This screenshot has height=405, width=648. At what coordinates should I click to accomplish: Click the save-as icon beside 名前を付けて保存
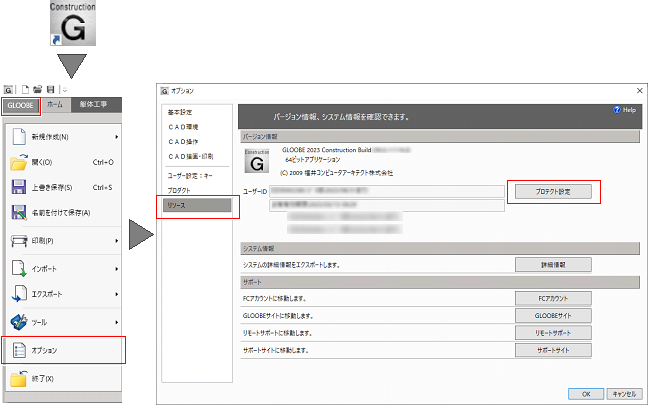19,212
